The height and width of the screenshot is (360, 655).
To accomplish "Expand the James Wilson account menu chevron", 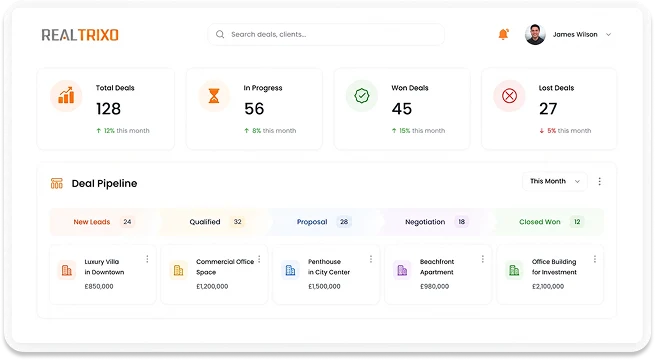I will tap(609, 35).
